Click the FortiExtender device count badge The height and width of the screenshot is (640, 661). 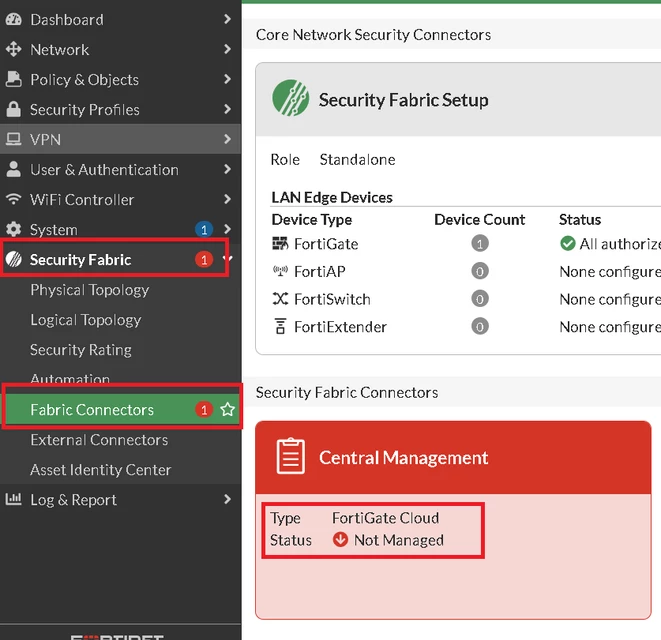(480, 326)
